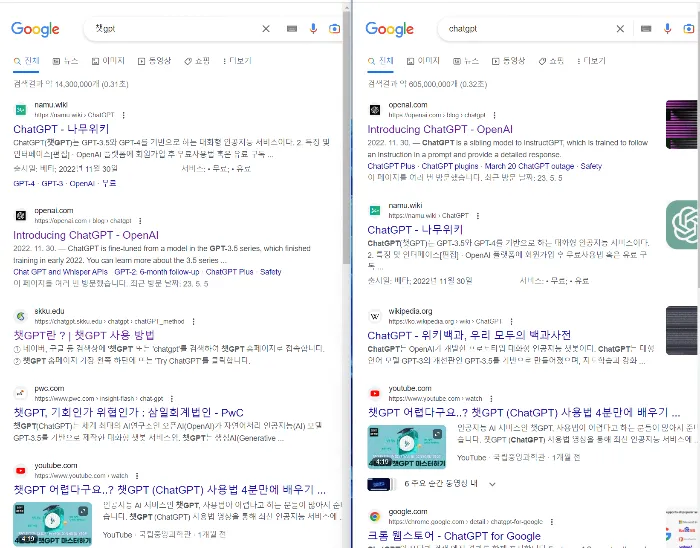The height and width of the screenshot is (548, 700).
Task: Select the 쇼핑 tab in right window
Action: [551, 61]
